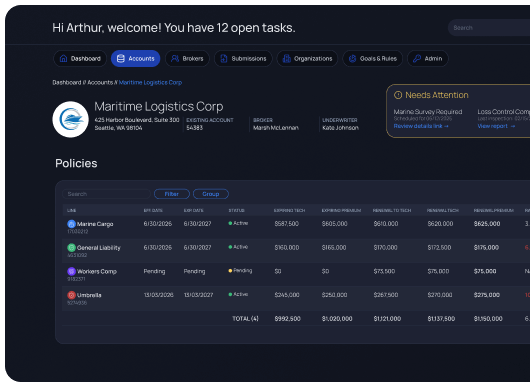
Task: Sort by the Line column header
Action: click(x=72, y=211)
